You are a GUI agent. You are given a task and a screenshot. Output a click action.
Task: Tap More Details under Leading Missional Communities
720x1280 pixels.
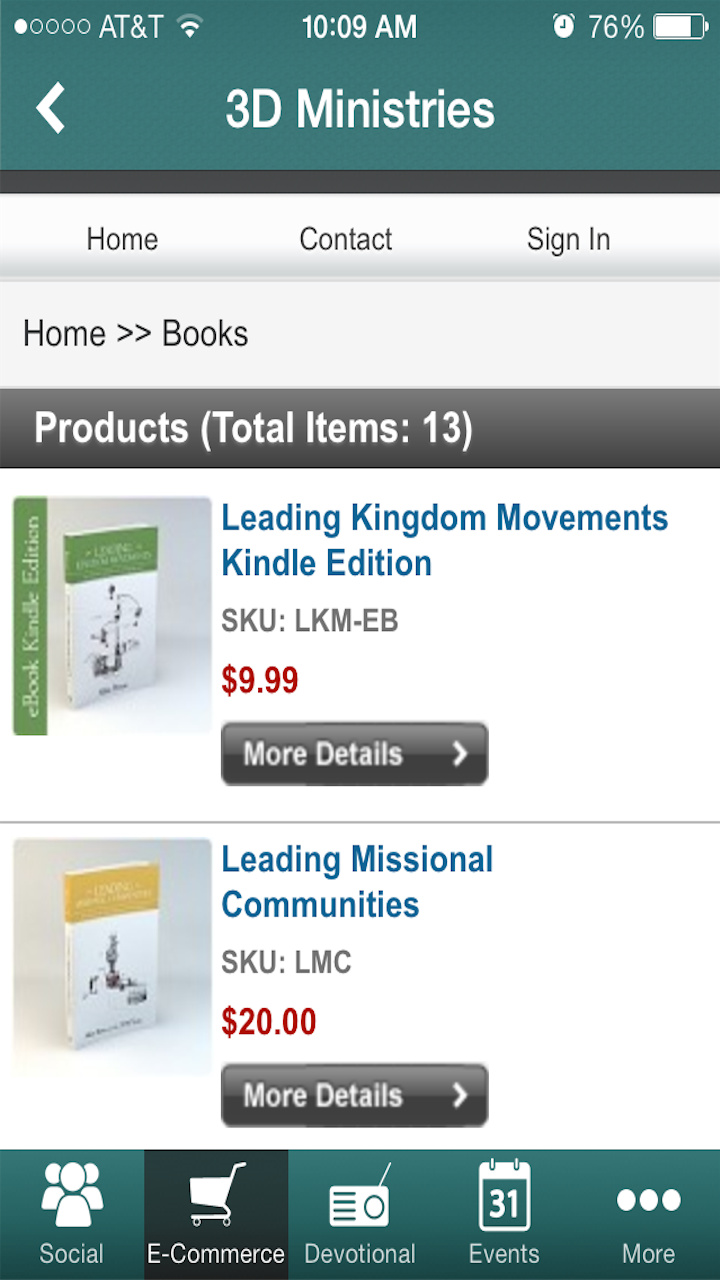[x=354, y=1095]
